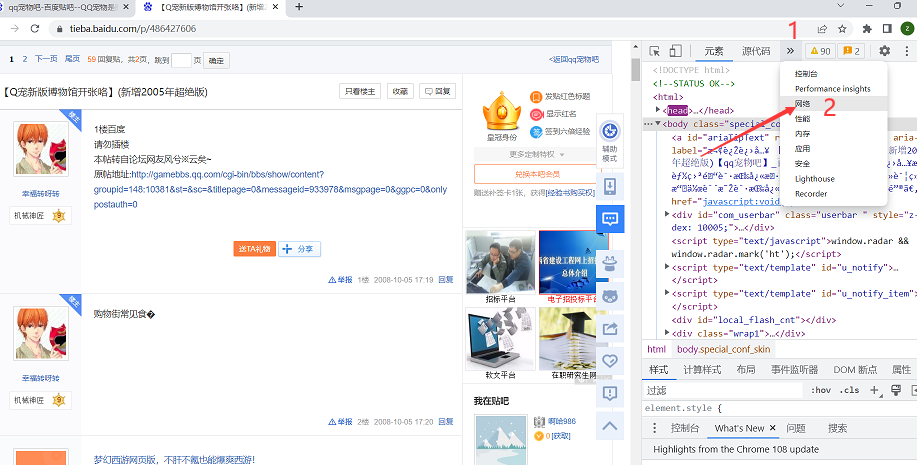The width and height of the screenshot is (917, 465).
Task: Choose Performance insights menu entry
Action: [x=833, y=89]
